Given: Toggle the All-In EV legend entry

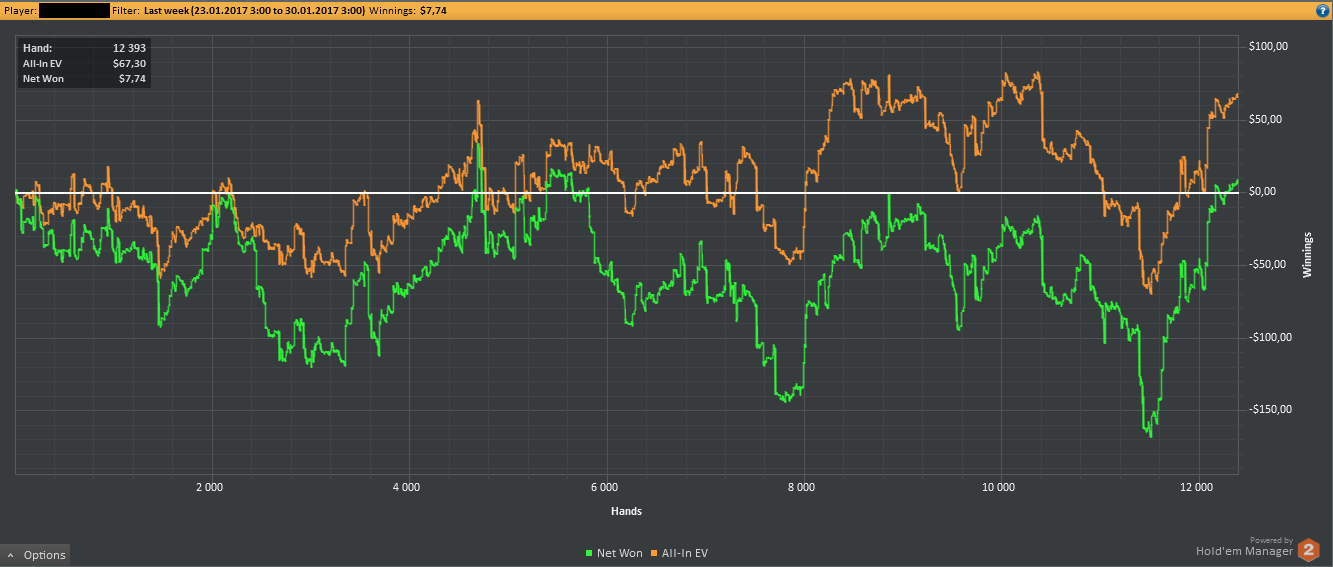Looking at the screenshot, I should 679,553.
